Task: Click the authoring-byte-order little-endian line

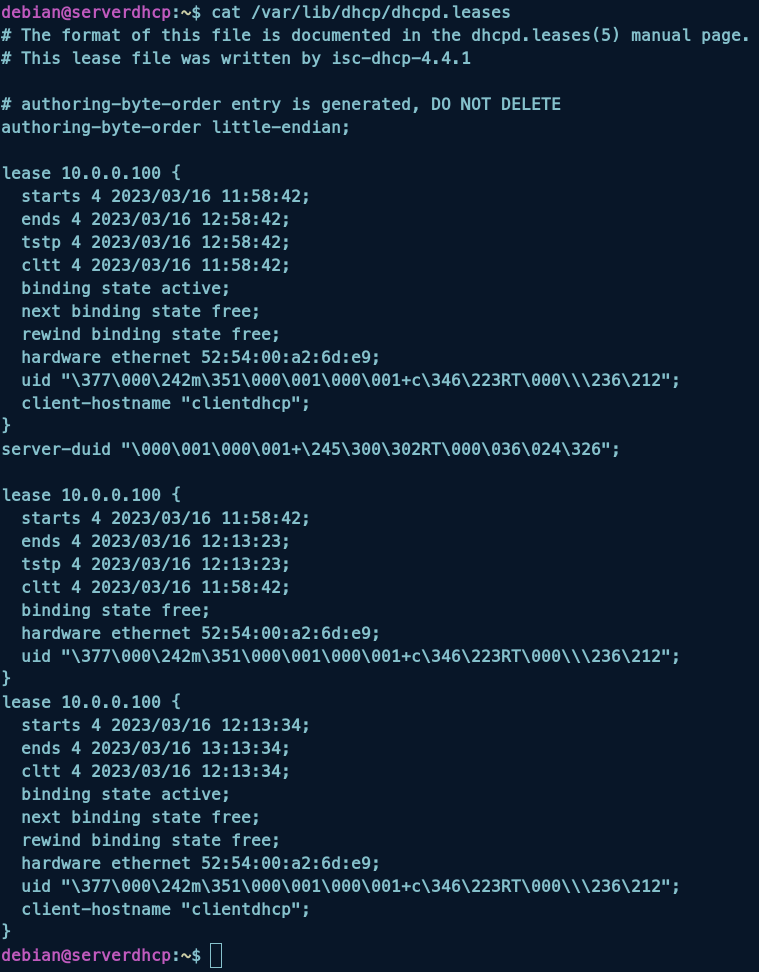Action: (x=176, y=128)
